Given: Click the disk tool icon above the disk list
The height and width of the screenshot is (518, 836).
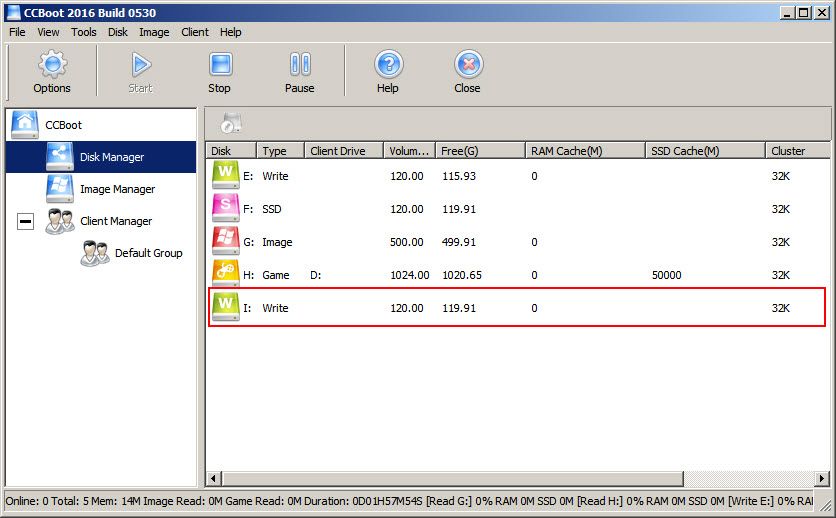Looking at the screenshot, I should pyautogui.click(x=231, y=123).
